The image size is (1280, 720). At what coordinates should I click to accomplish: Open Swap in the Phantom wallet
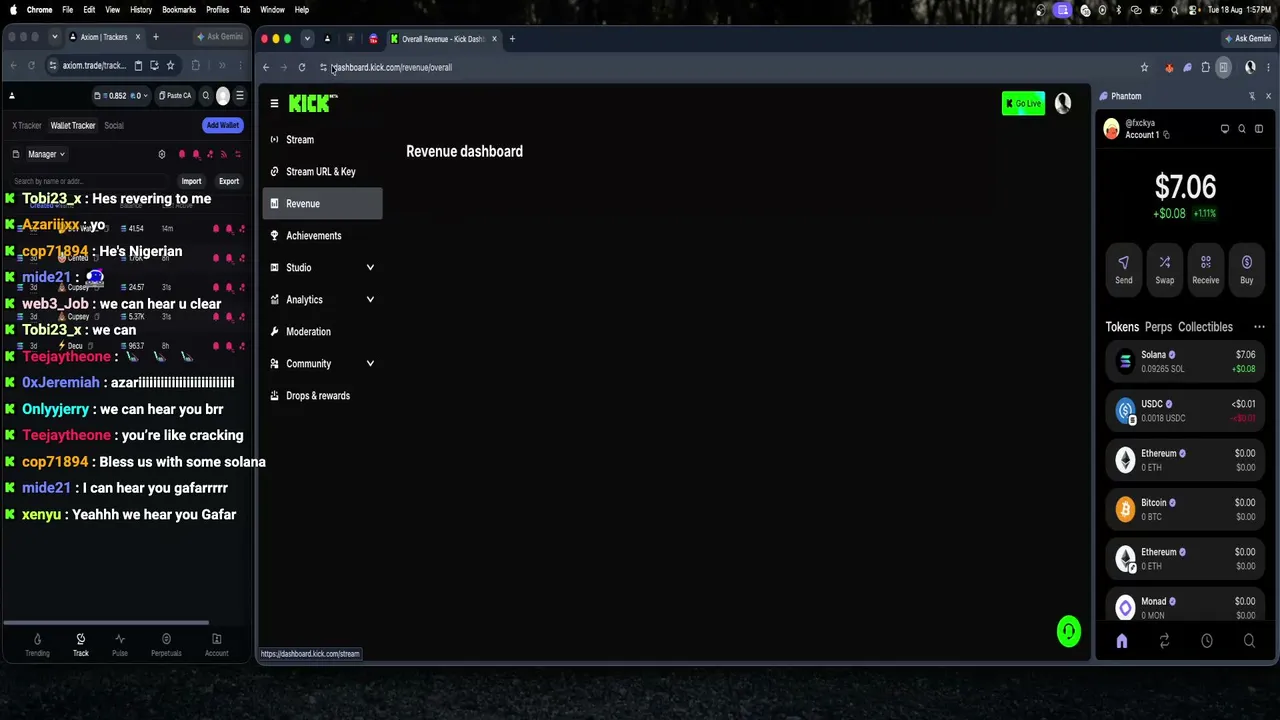[x=1165, y=269]
